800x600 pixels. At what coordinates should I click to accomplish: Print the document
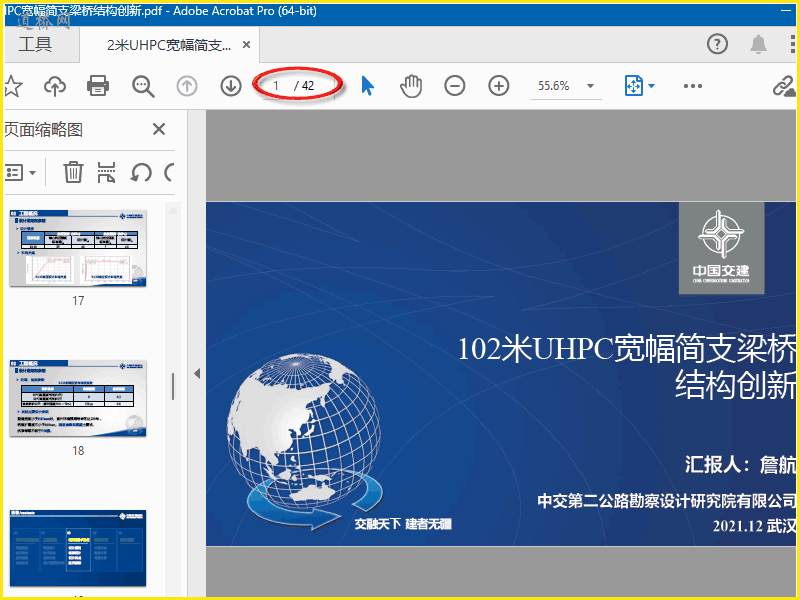(x=98, y=86)
